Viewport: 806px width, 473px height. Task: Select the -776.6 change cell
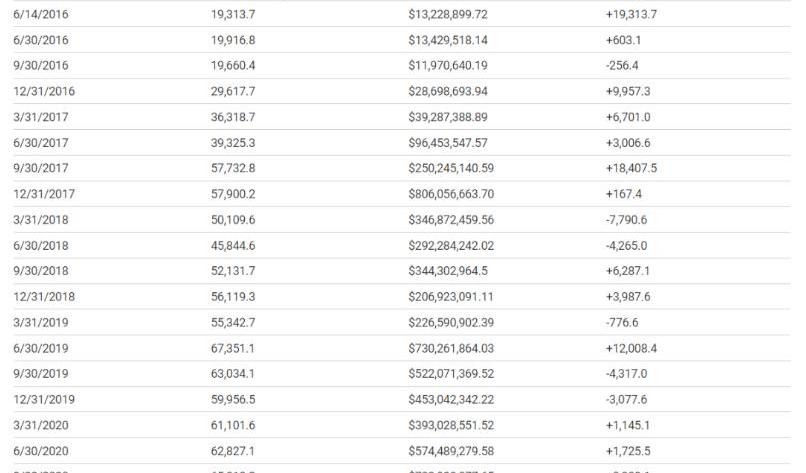click(x=623, y=322)
